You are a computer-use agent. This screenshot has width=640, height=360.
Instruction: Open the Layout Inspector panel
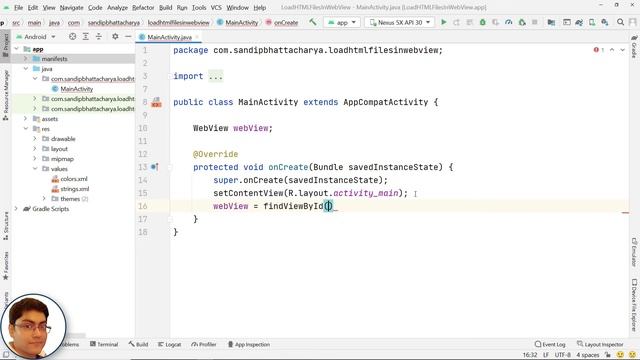600,344
